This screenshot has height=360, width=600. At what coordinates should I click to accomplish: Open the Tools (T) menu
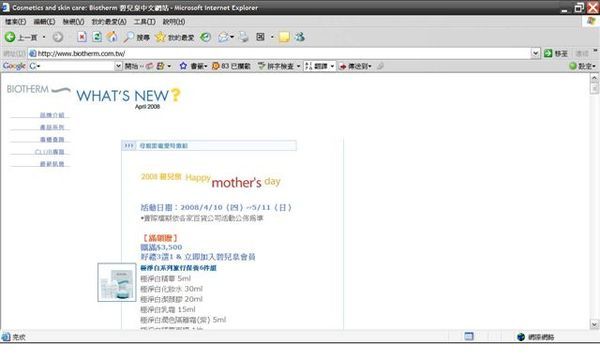pos(144,22)
